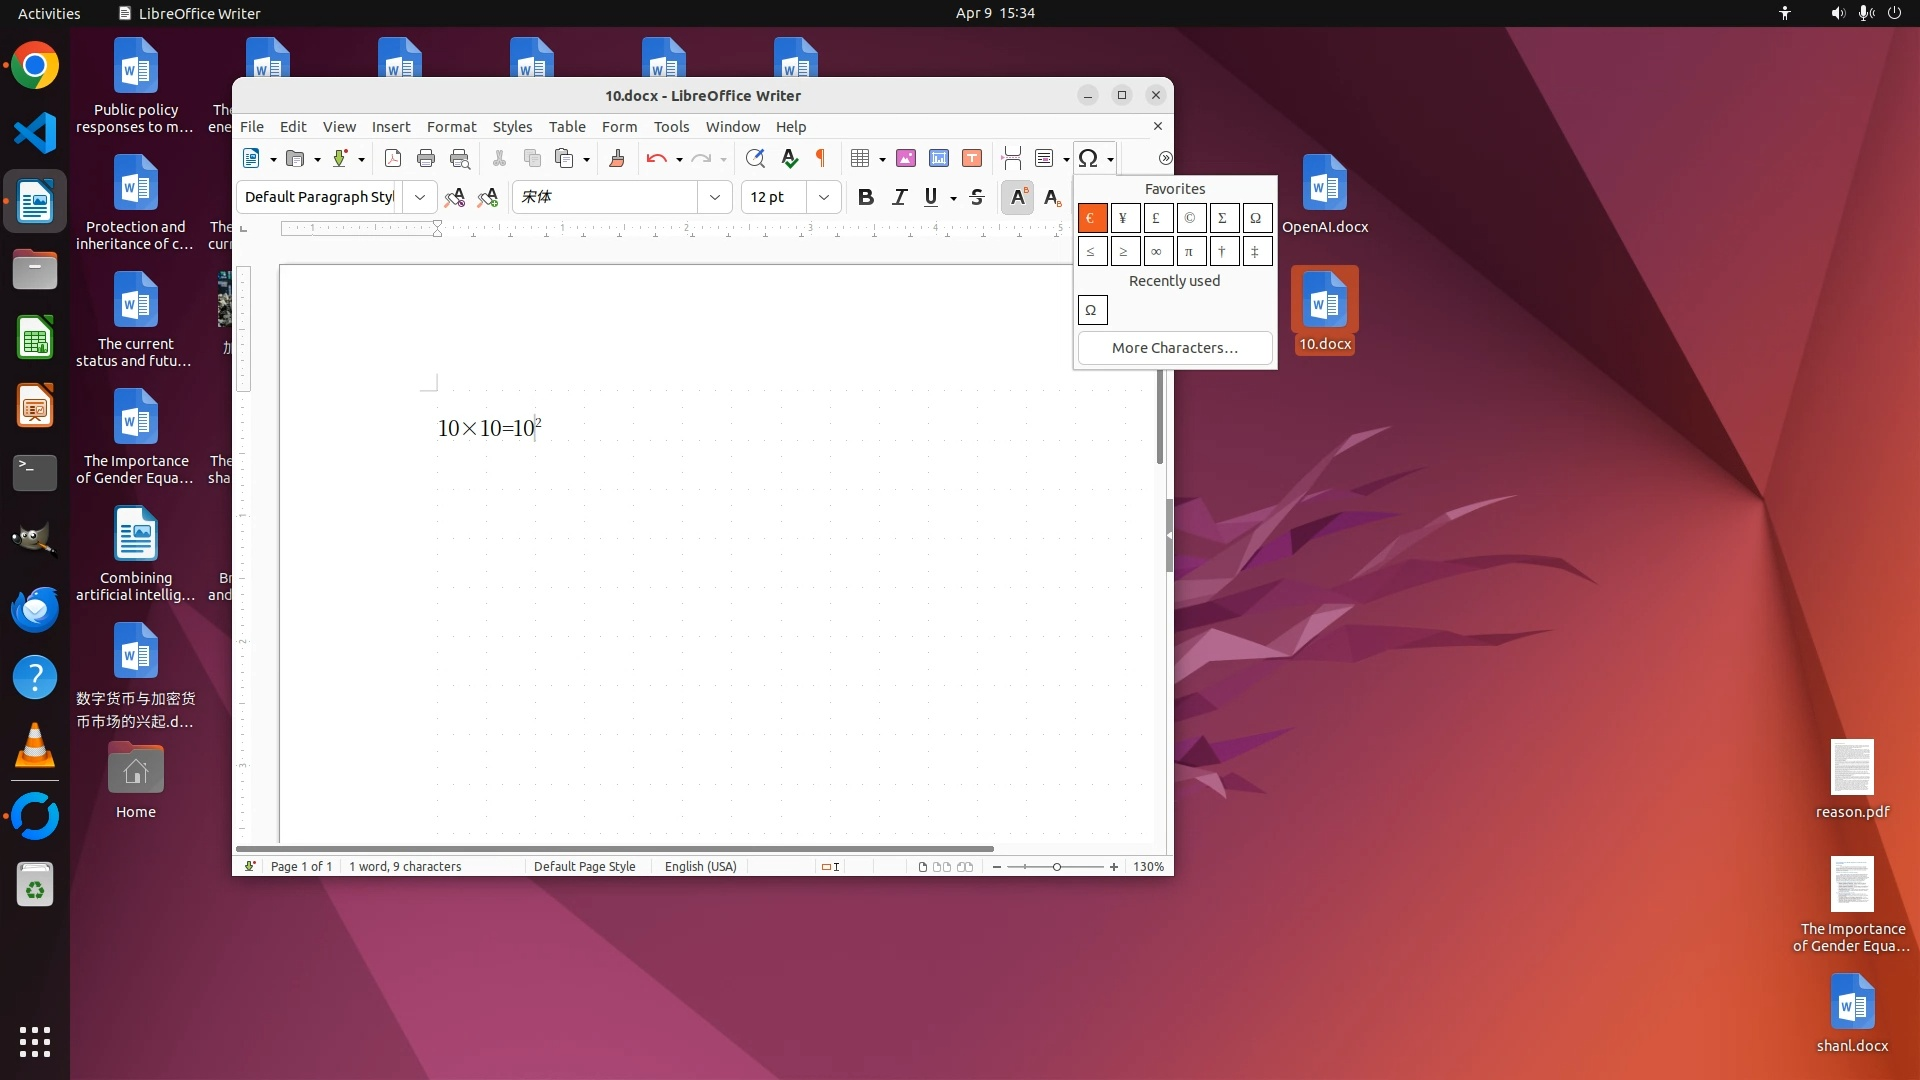This screenshot has width=1920, height=1080.
Task: Click the More Characters button
Action: (1174, 348)
